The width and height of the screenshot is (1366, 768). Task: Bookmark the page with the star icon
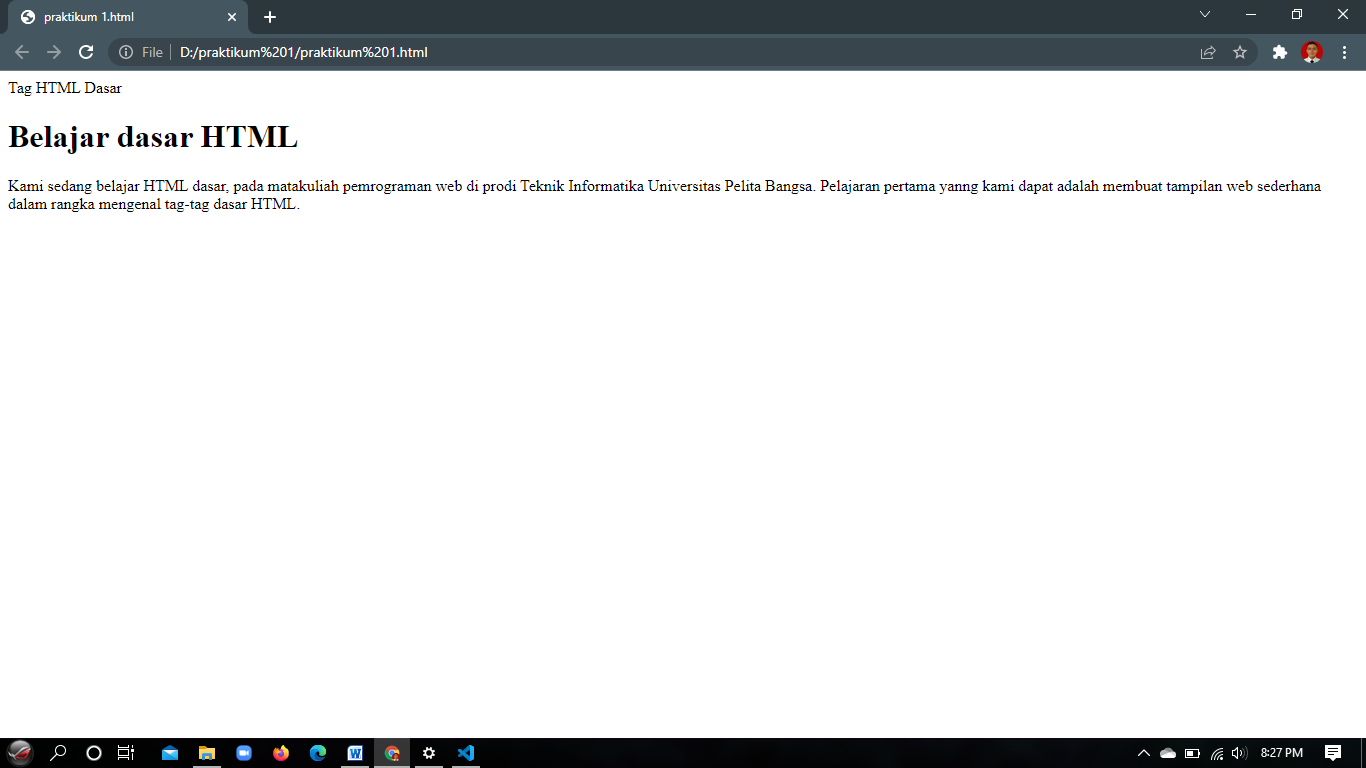(1240, 52)
